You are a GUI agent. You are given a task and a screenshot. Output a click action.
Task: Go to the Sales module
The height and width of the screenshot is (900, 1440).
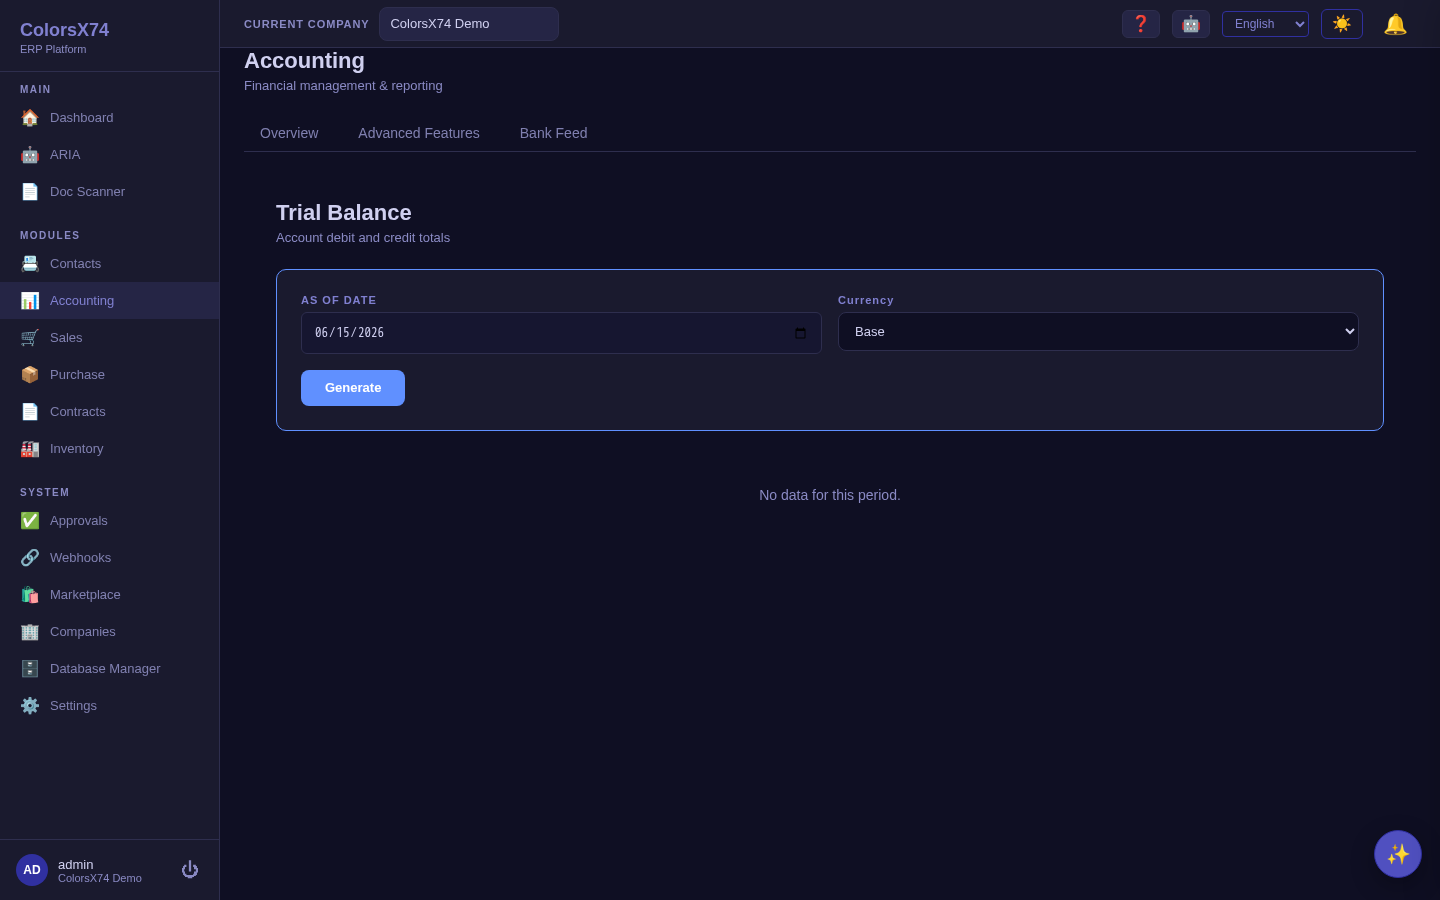[x=109, y=338]
